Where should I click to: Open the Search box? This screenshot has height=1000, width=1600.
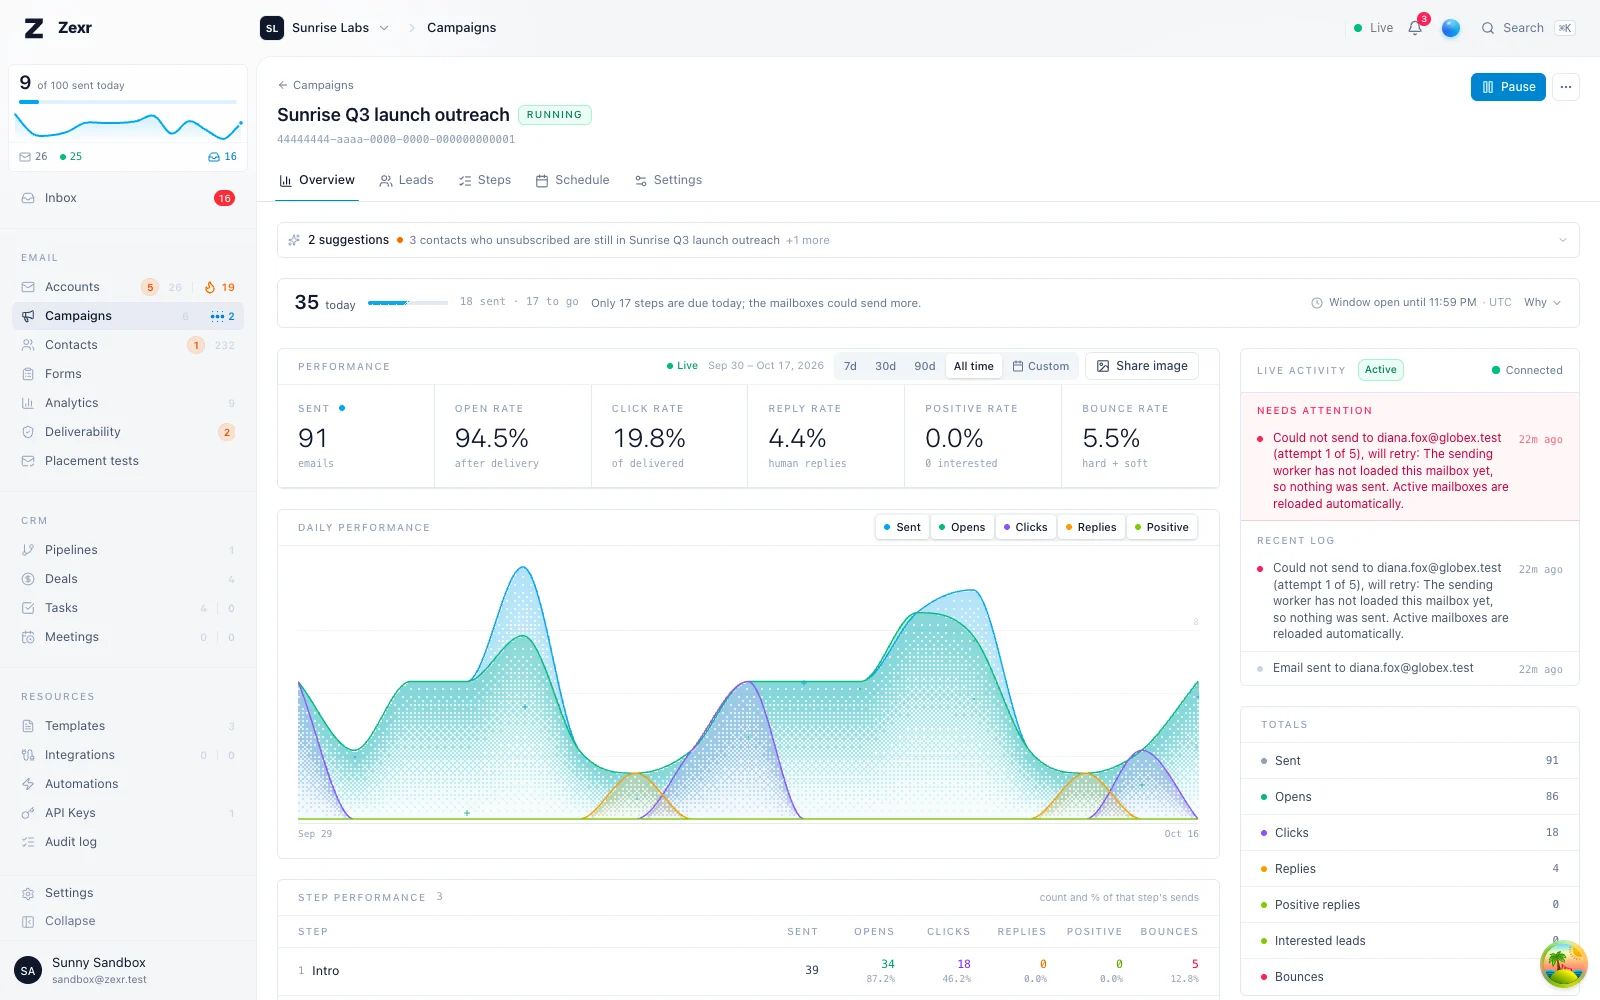1528,28
